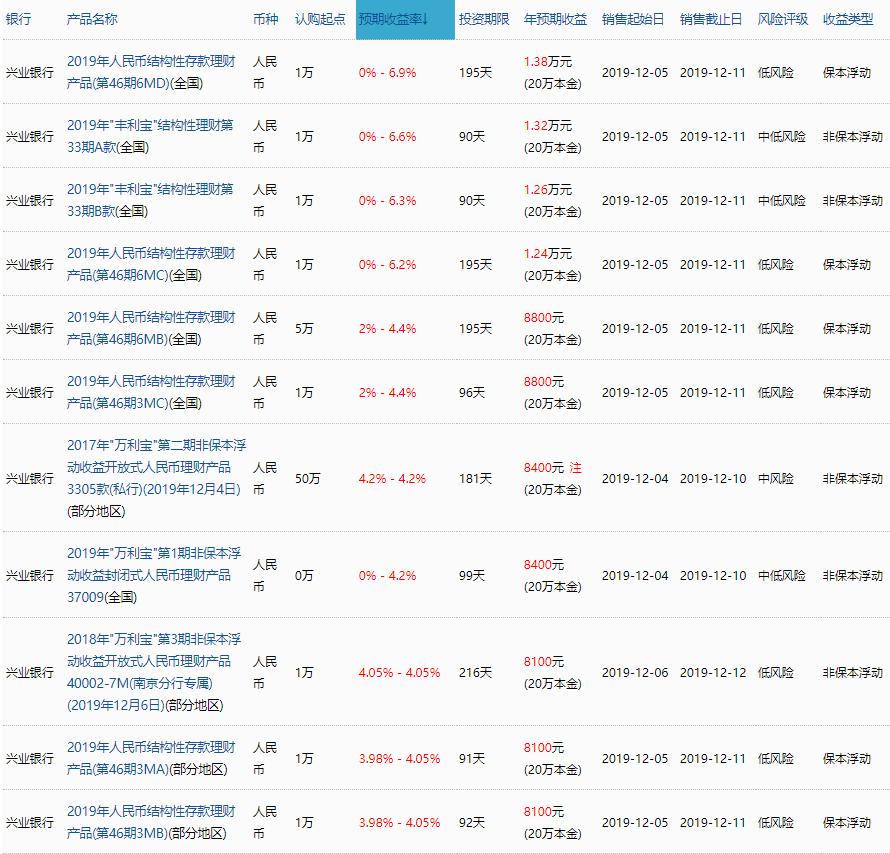Sort by 投资期限 column header
Image resolution: width=890 pixels, height=854 pixels.
pyautogui.click(x=484, y=19)
